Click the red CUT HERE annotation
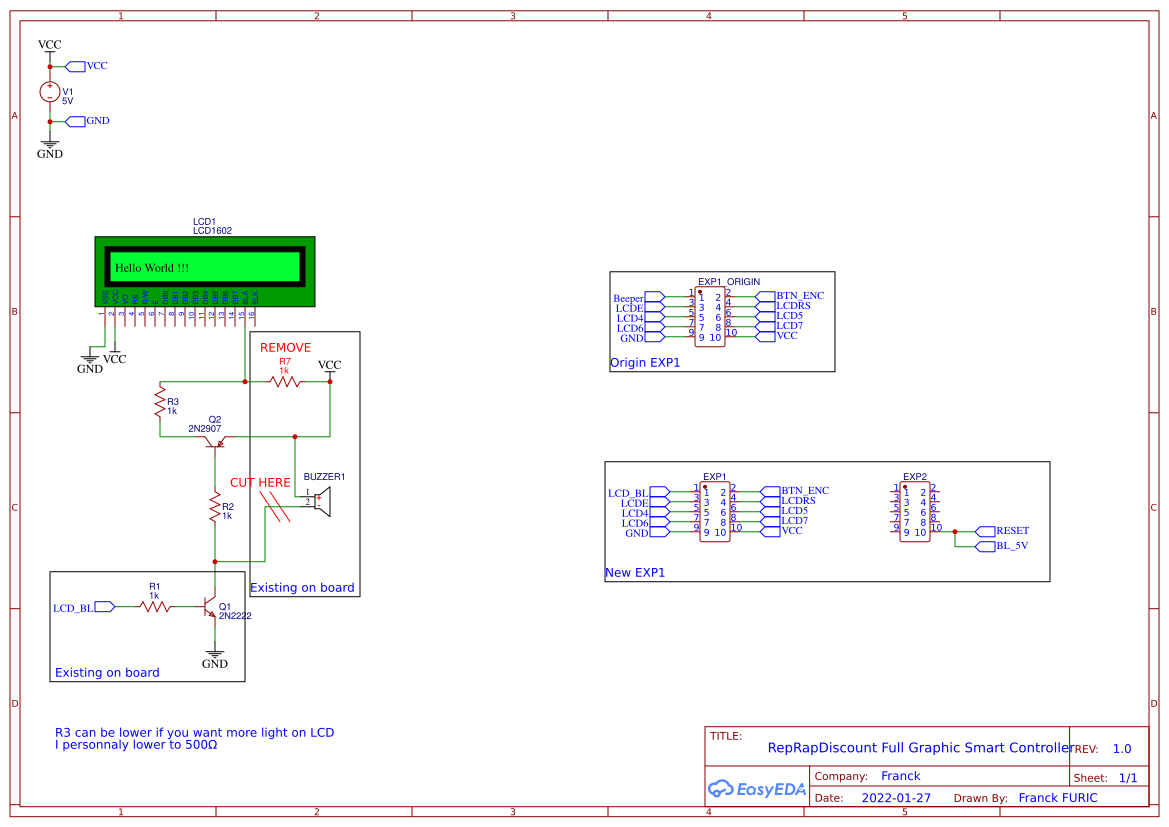This screenshot has width=1169, height=827. coord(260,482)
